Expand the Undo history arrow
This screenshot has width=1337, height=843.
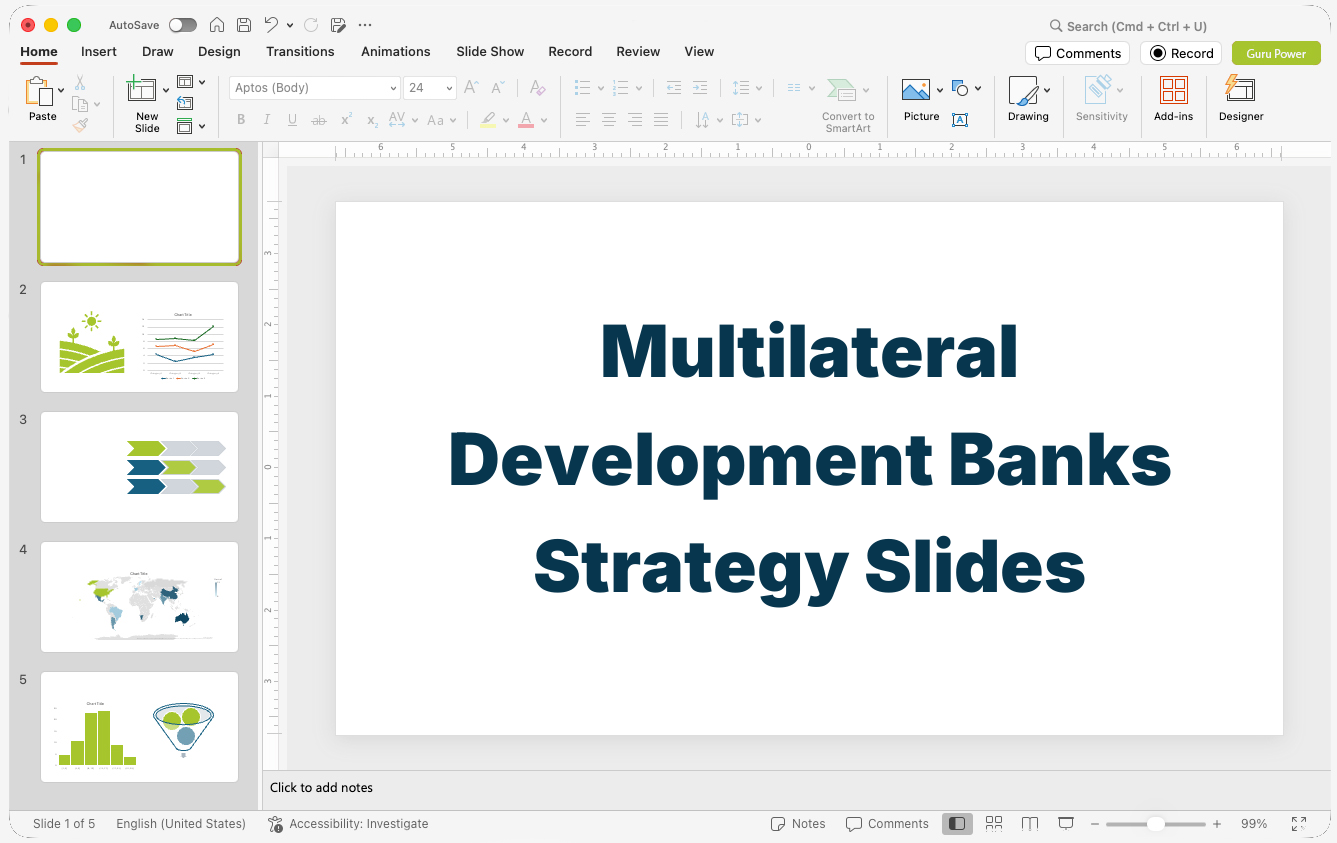point(290,25)
